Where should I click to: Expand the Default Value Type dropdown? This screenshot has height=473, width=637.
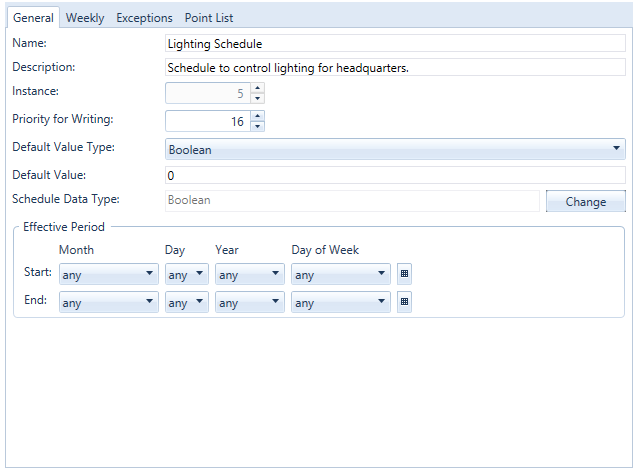(x=395, y=150)
